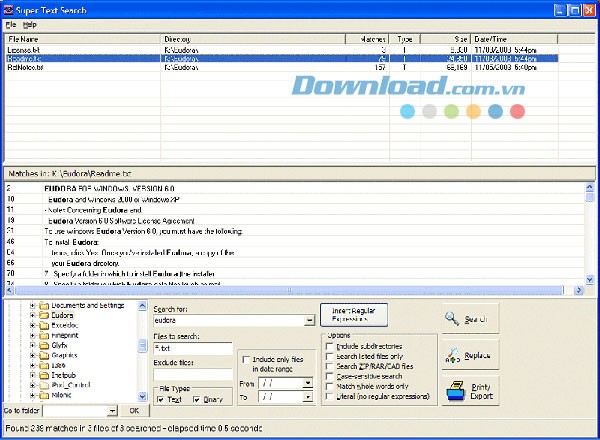The height and width of the screenshot is (440, 600).
Task: Click the Documents and Settings folder icon
Action: (46, 305)
